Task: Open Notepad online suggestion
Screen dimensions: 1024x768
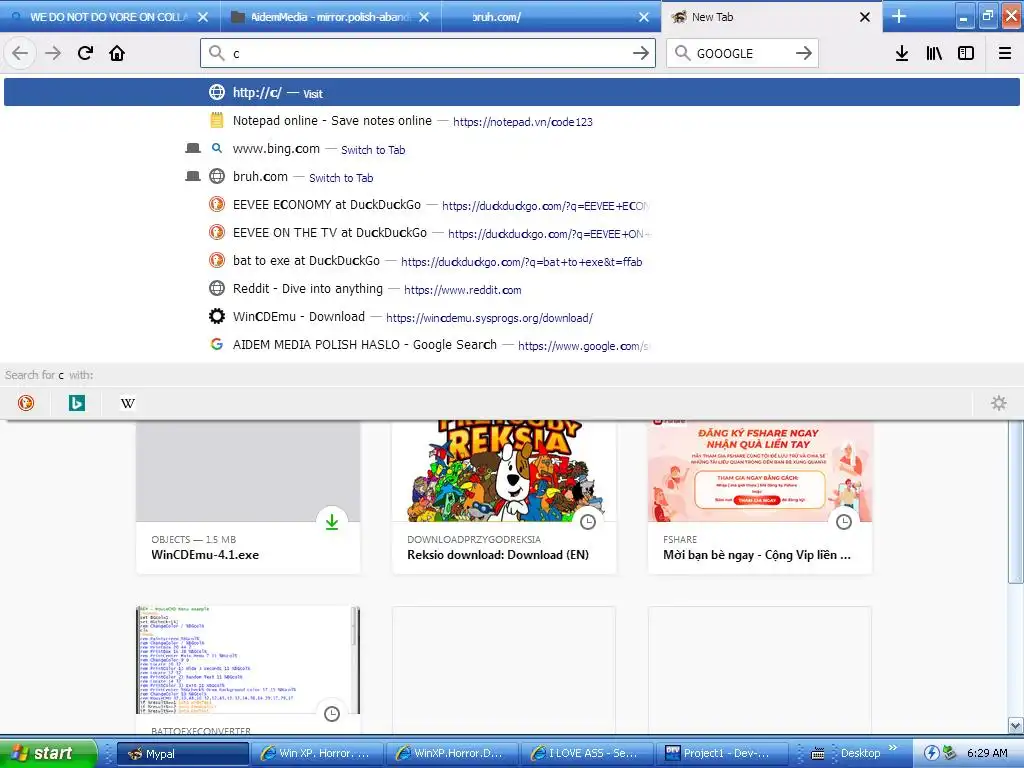Action: [x=512, y=121]
